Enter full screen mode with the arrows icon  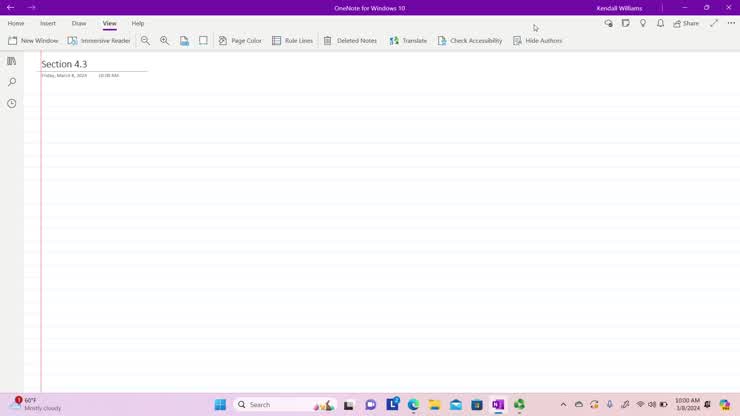coord(714,23)
